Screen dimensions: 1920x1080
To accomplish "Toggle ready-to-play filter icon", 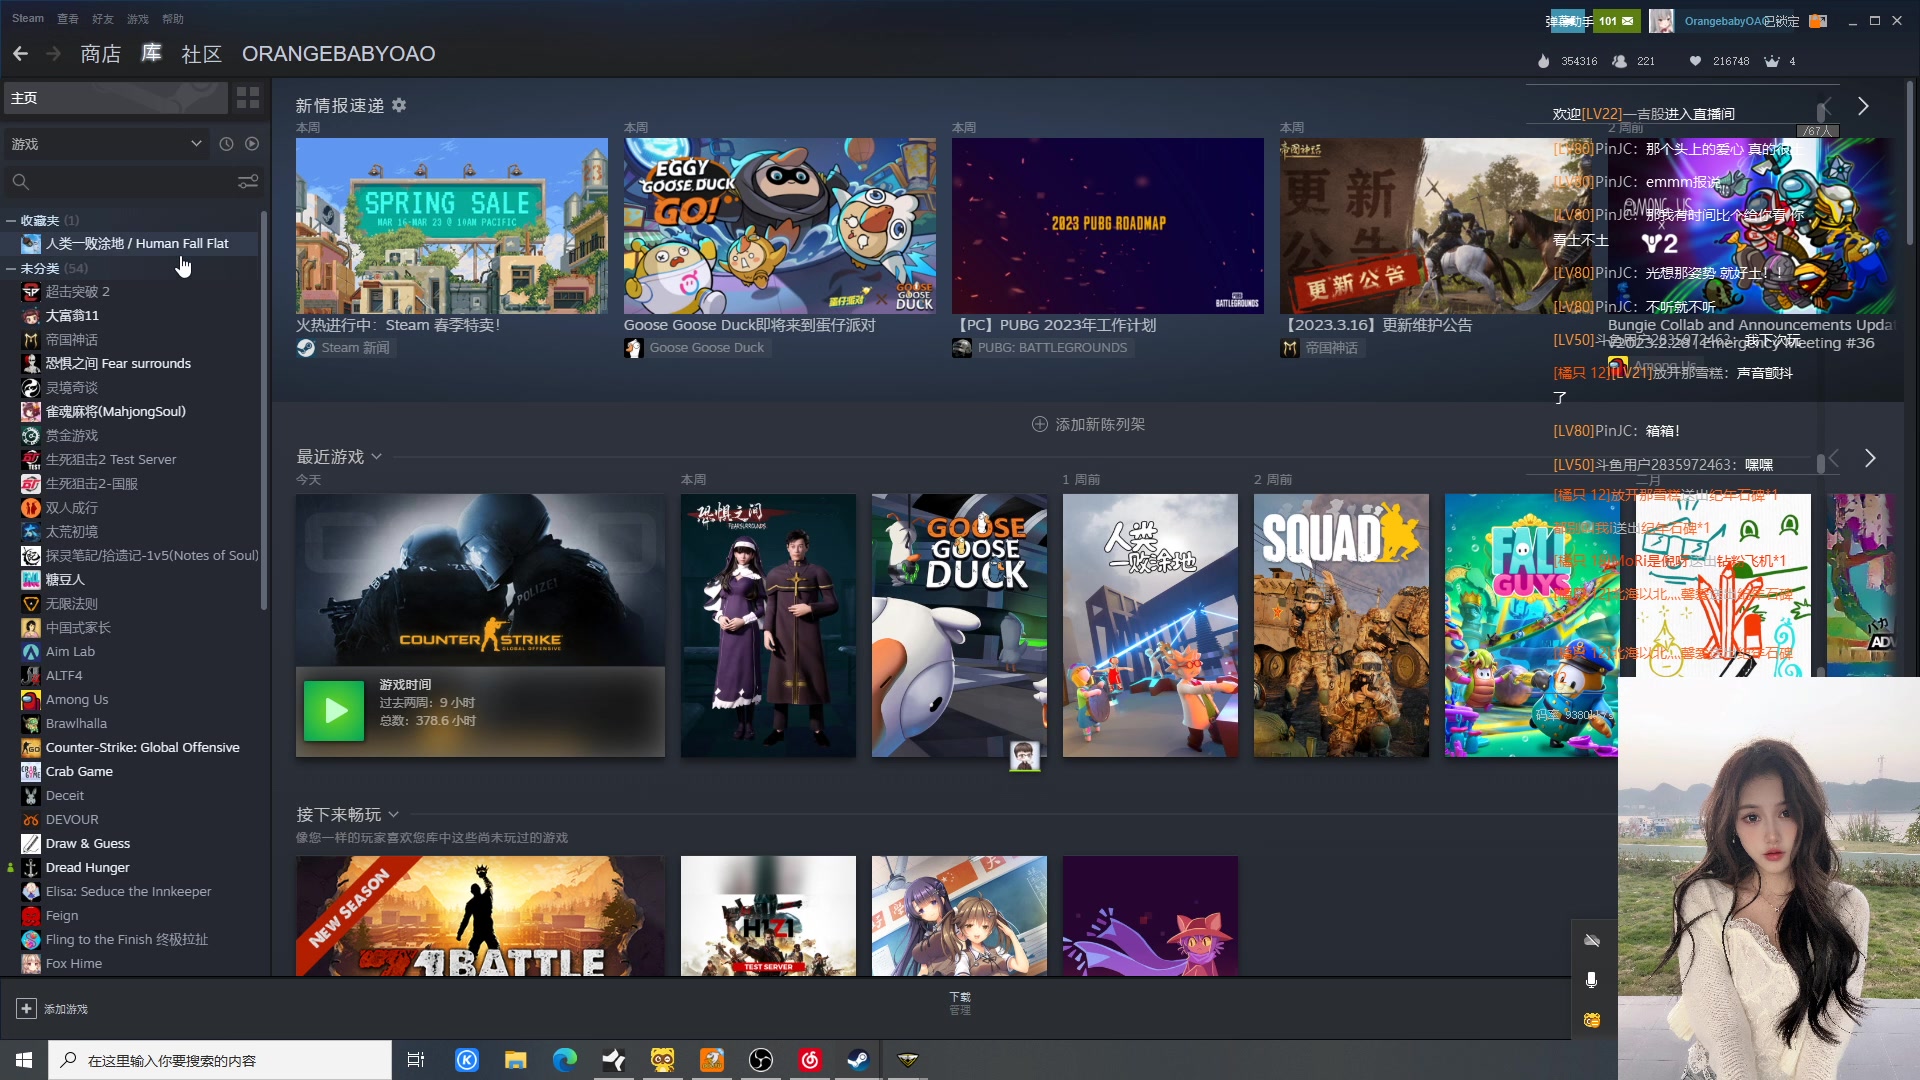I will pyautogui.click(x=252, y=144).
